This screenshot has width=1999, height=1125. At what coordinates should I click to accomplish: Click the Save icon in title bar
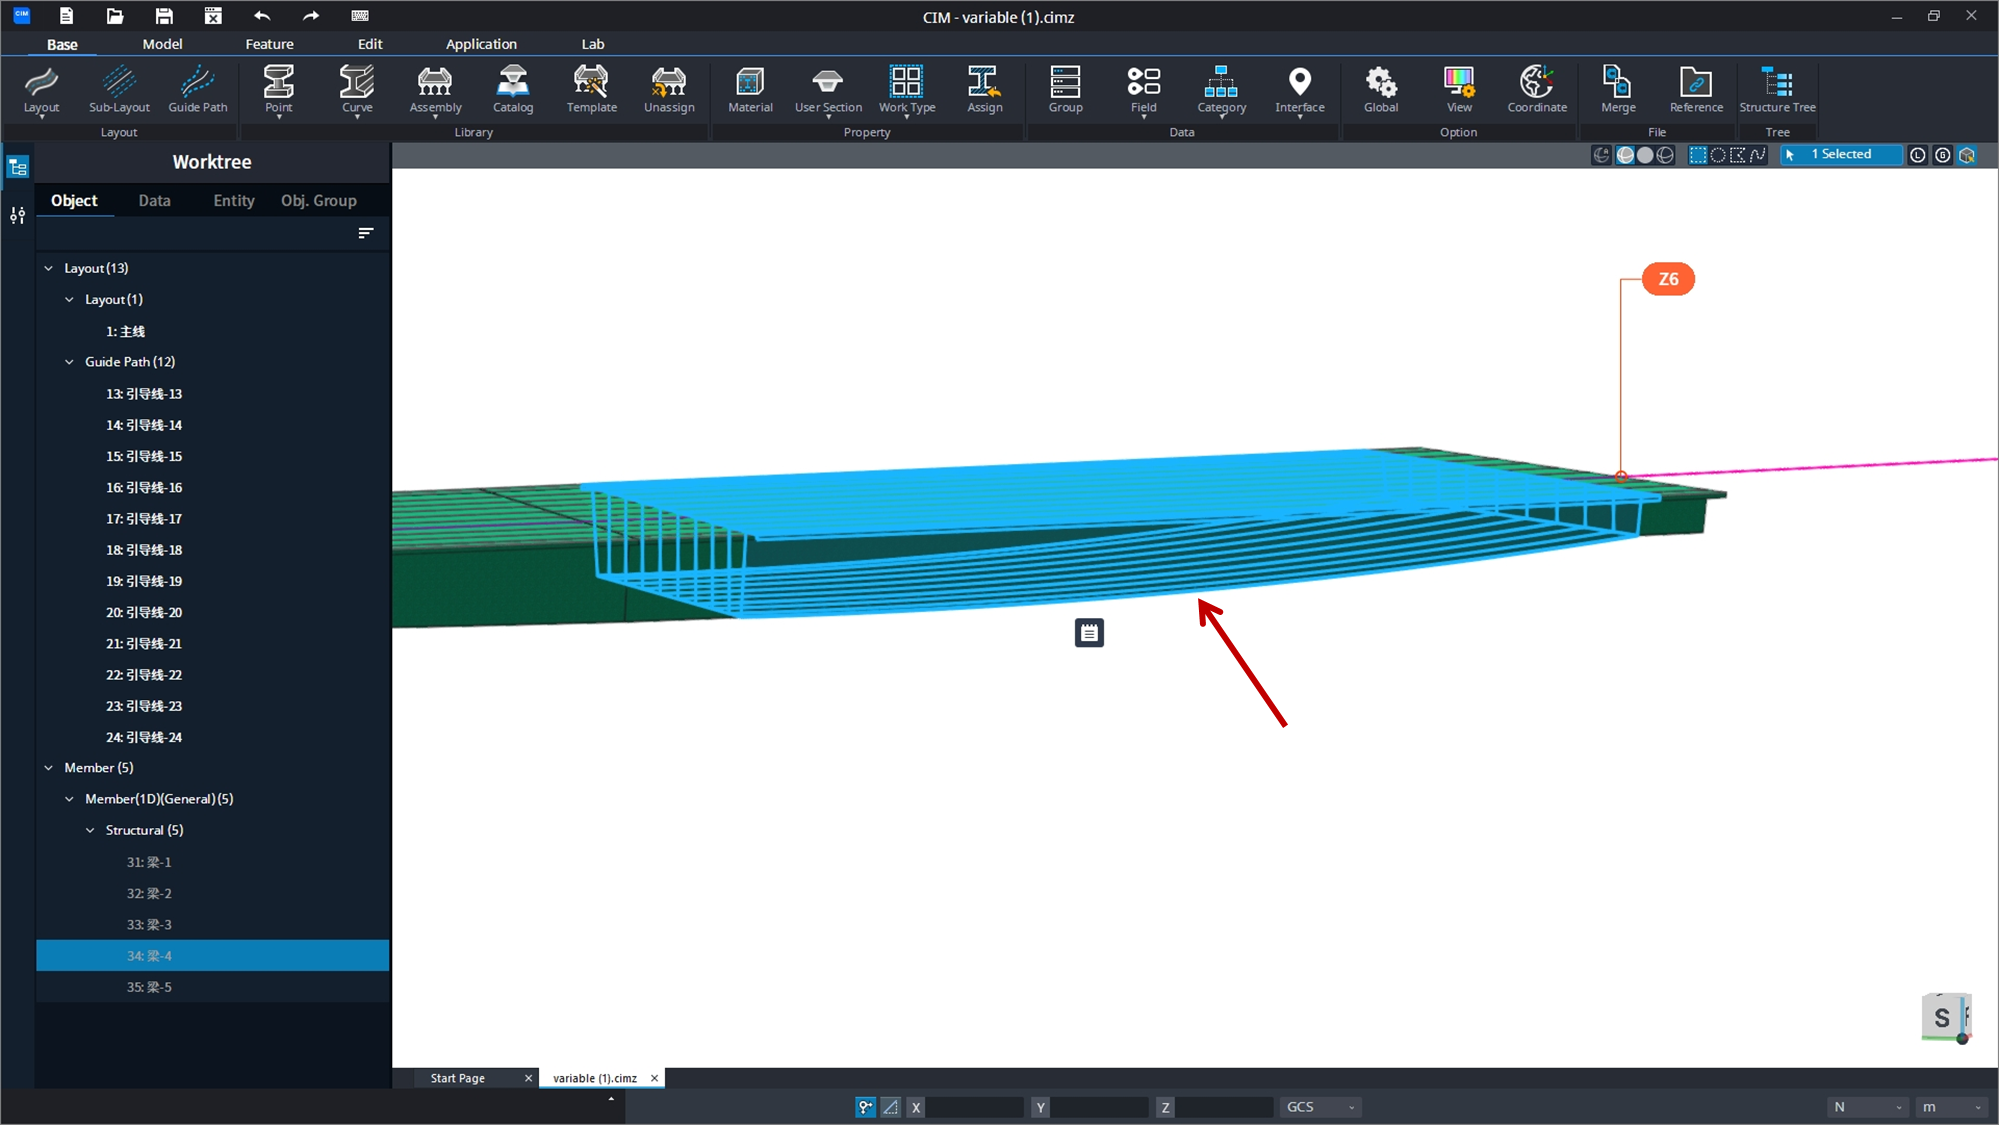point(164,16)
